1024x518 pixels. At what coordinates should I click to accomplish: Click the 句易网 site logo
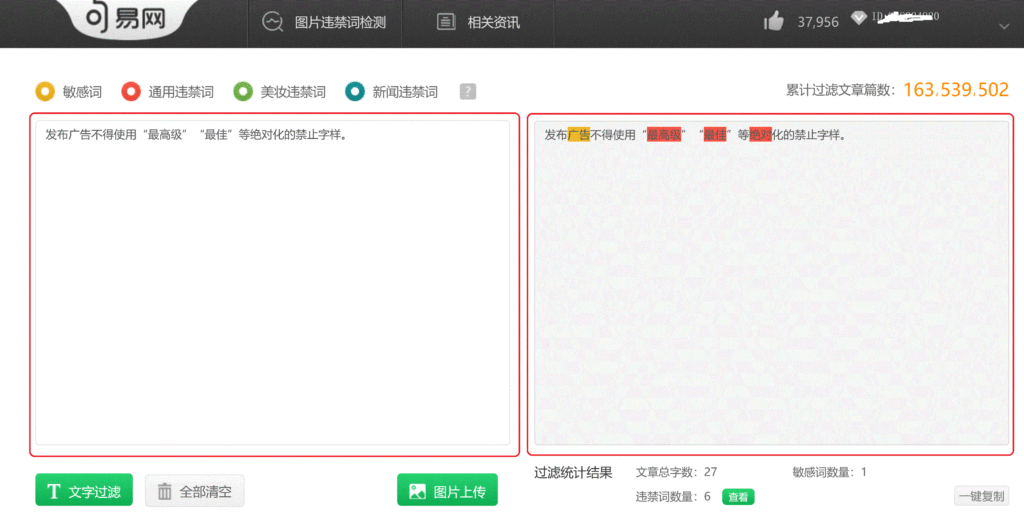tap(125, 18)
